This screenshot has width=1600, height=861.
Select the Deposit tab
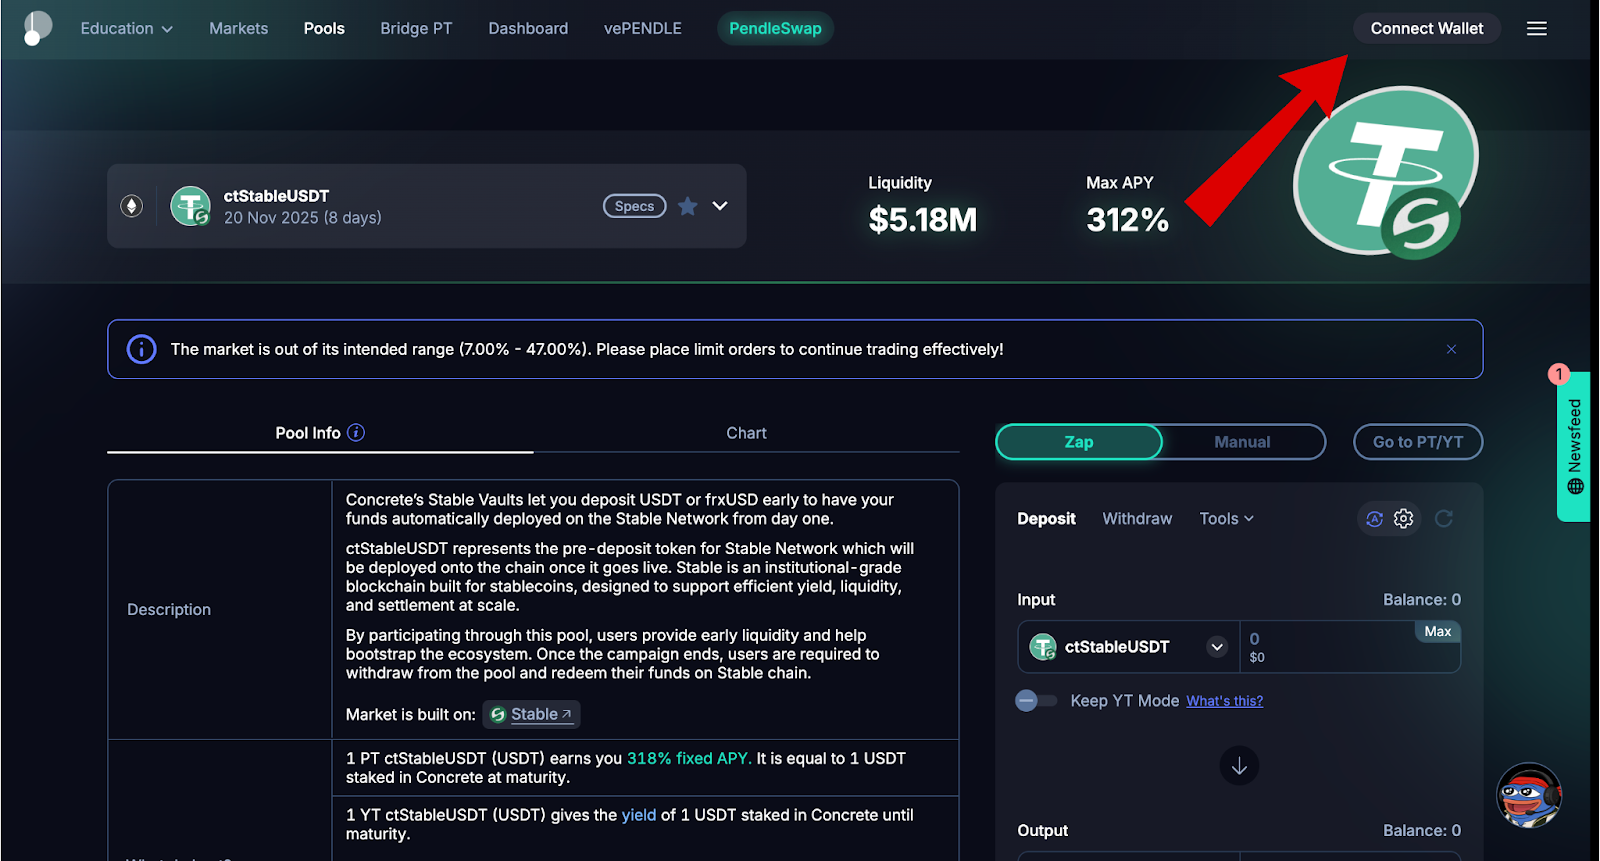1046,519
